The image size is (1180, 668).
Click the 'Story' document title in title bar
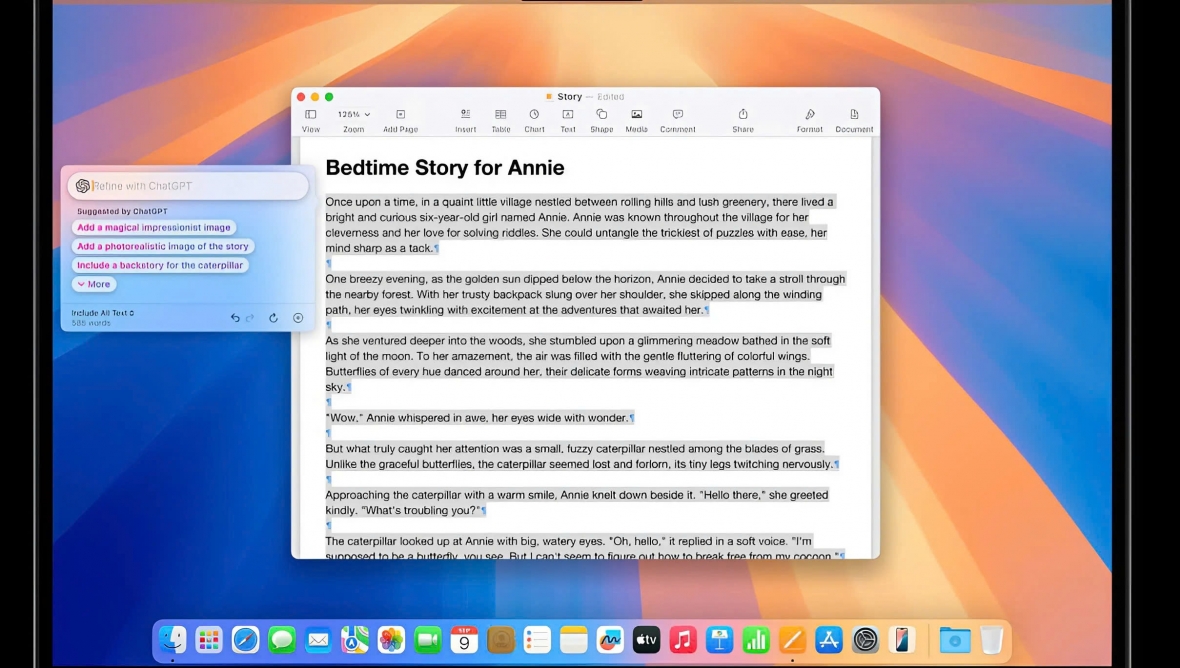click(570, 96)
